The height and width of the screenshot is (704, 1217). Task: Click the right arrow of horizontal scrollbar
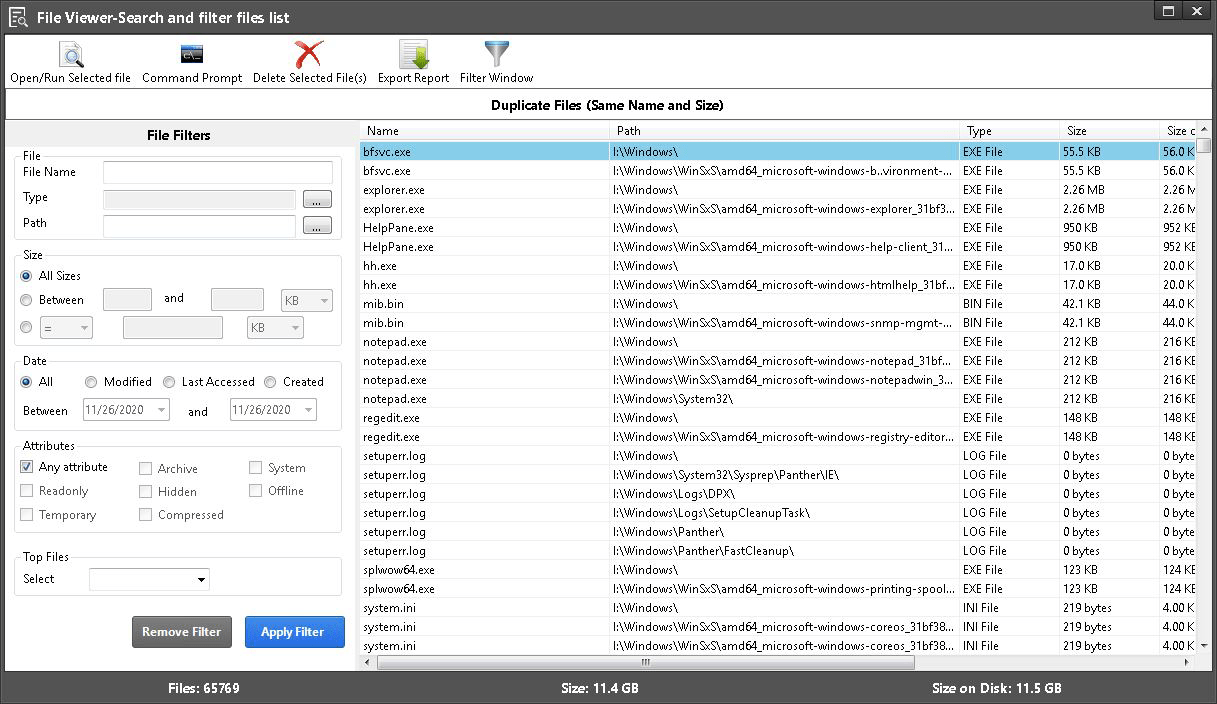[x=1187, y=662]
